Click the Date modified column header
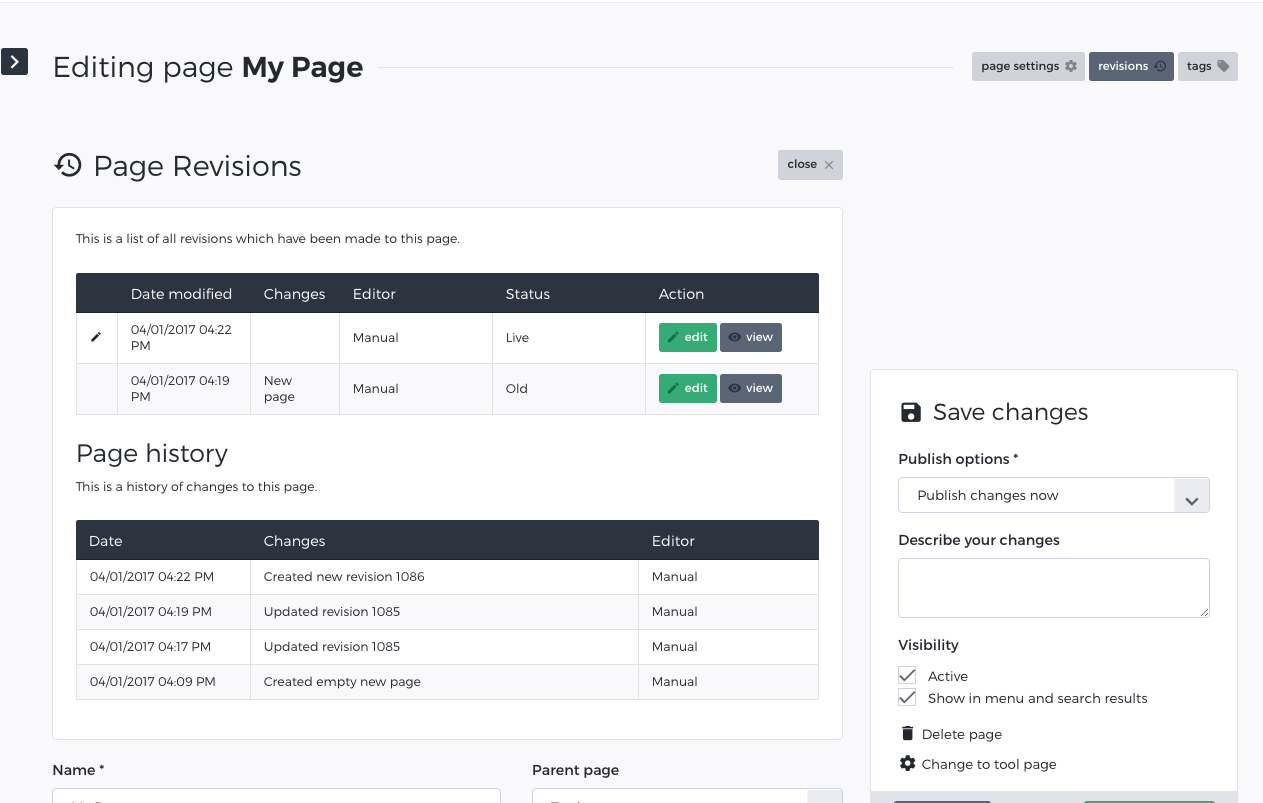The height and width of the screenshot is (803, 1263). pos(181,294)
